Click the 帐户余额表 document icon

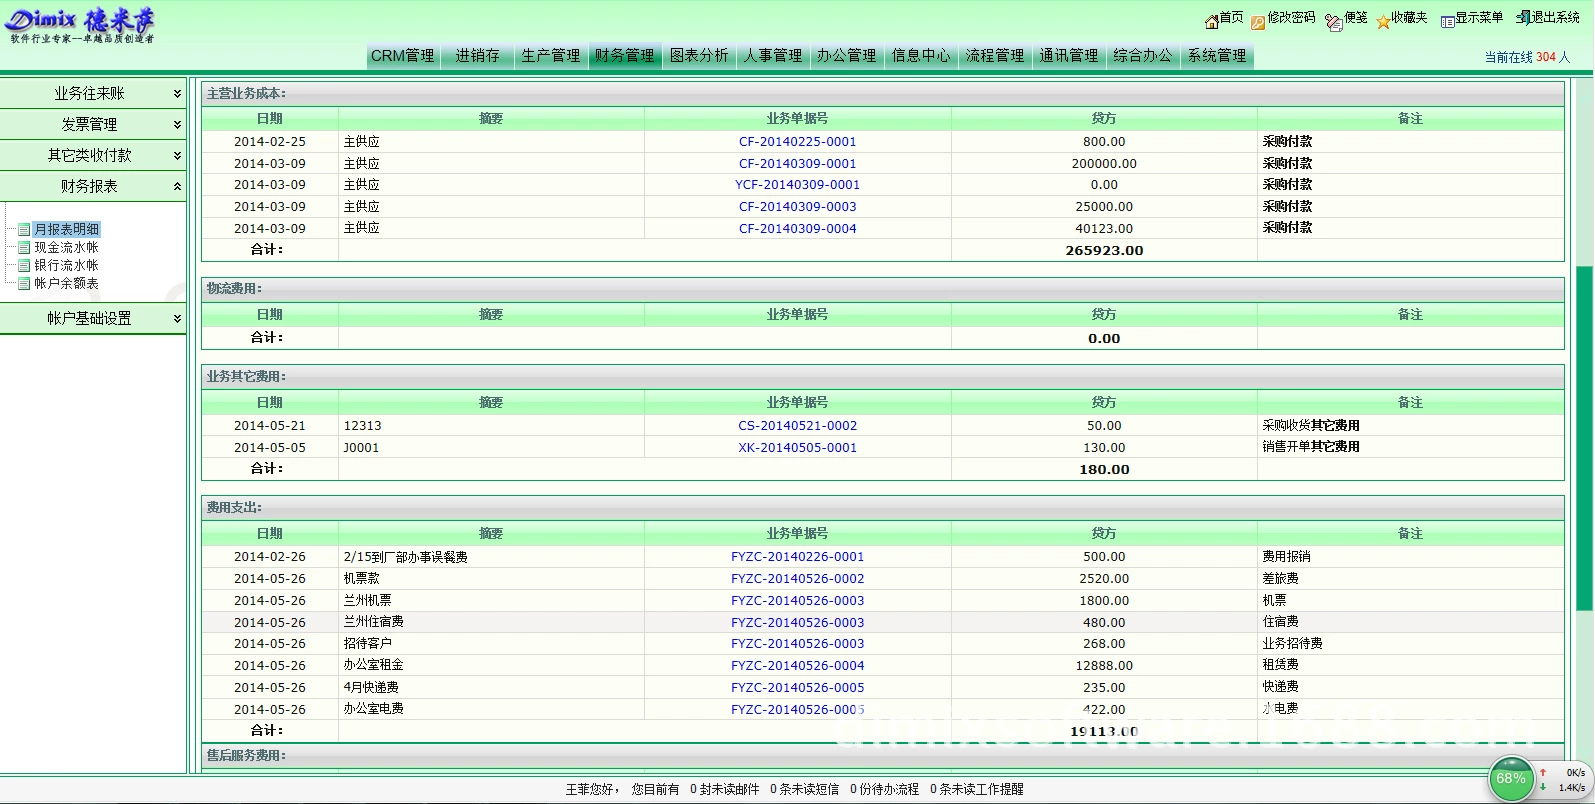(x=25, y=284)
